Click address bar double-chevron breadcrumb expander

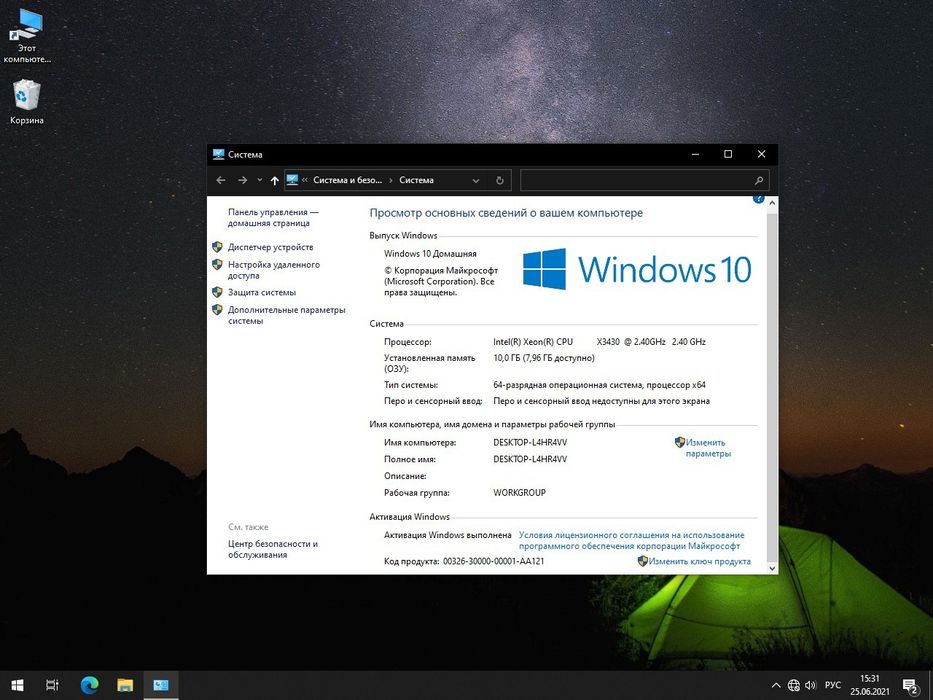click(x=305, y=180)
